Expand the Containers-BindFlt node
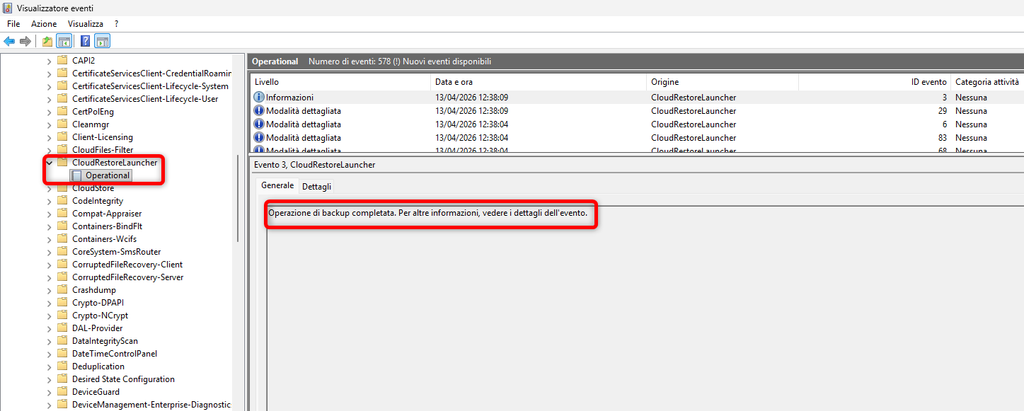Image resolution: width=1024 pixels, height=411 pixels. 49,226
